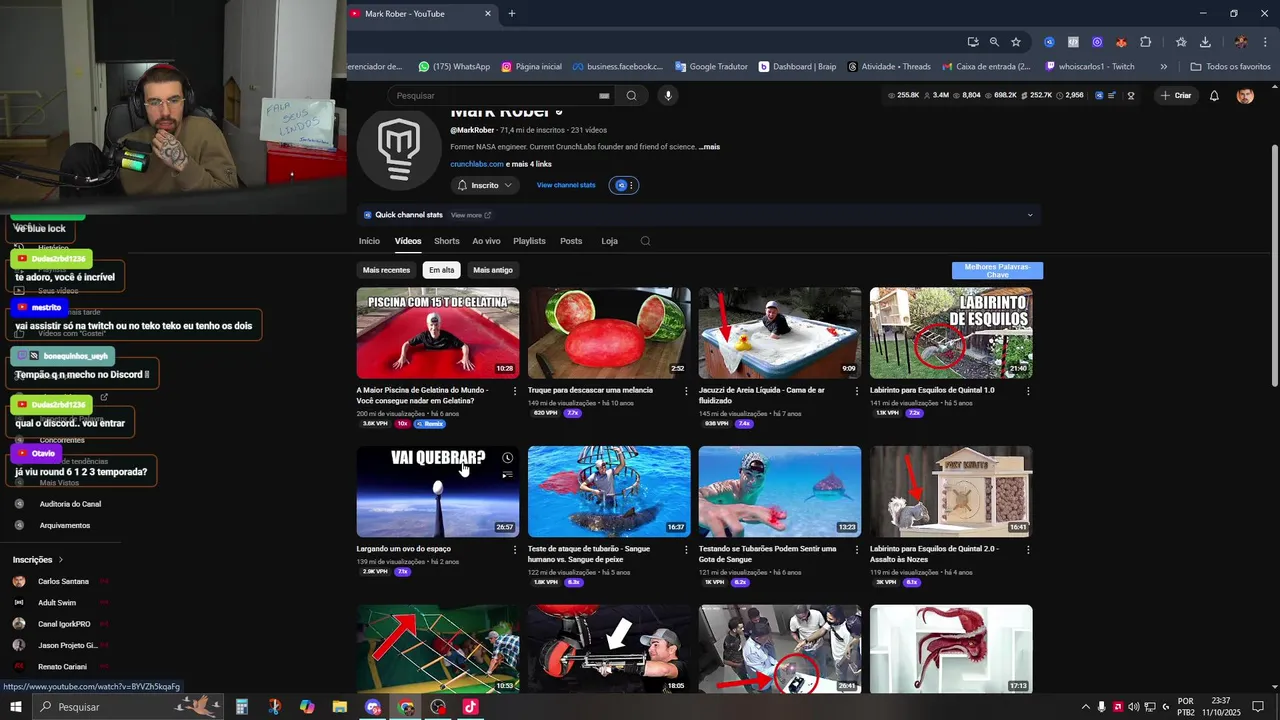Click the 'View channel stats' link
The width and height of the screenshot is (1280, 720).
point(566,185)
